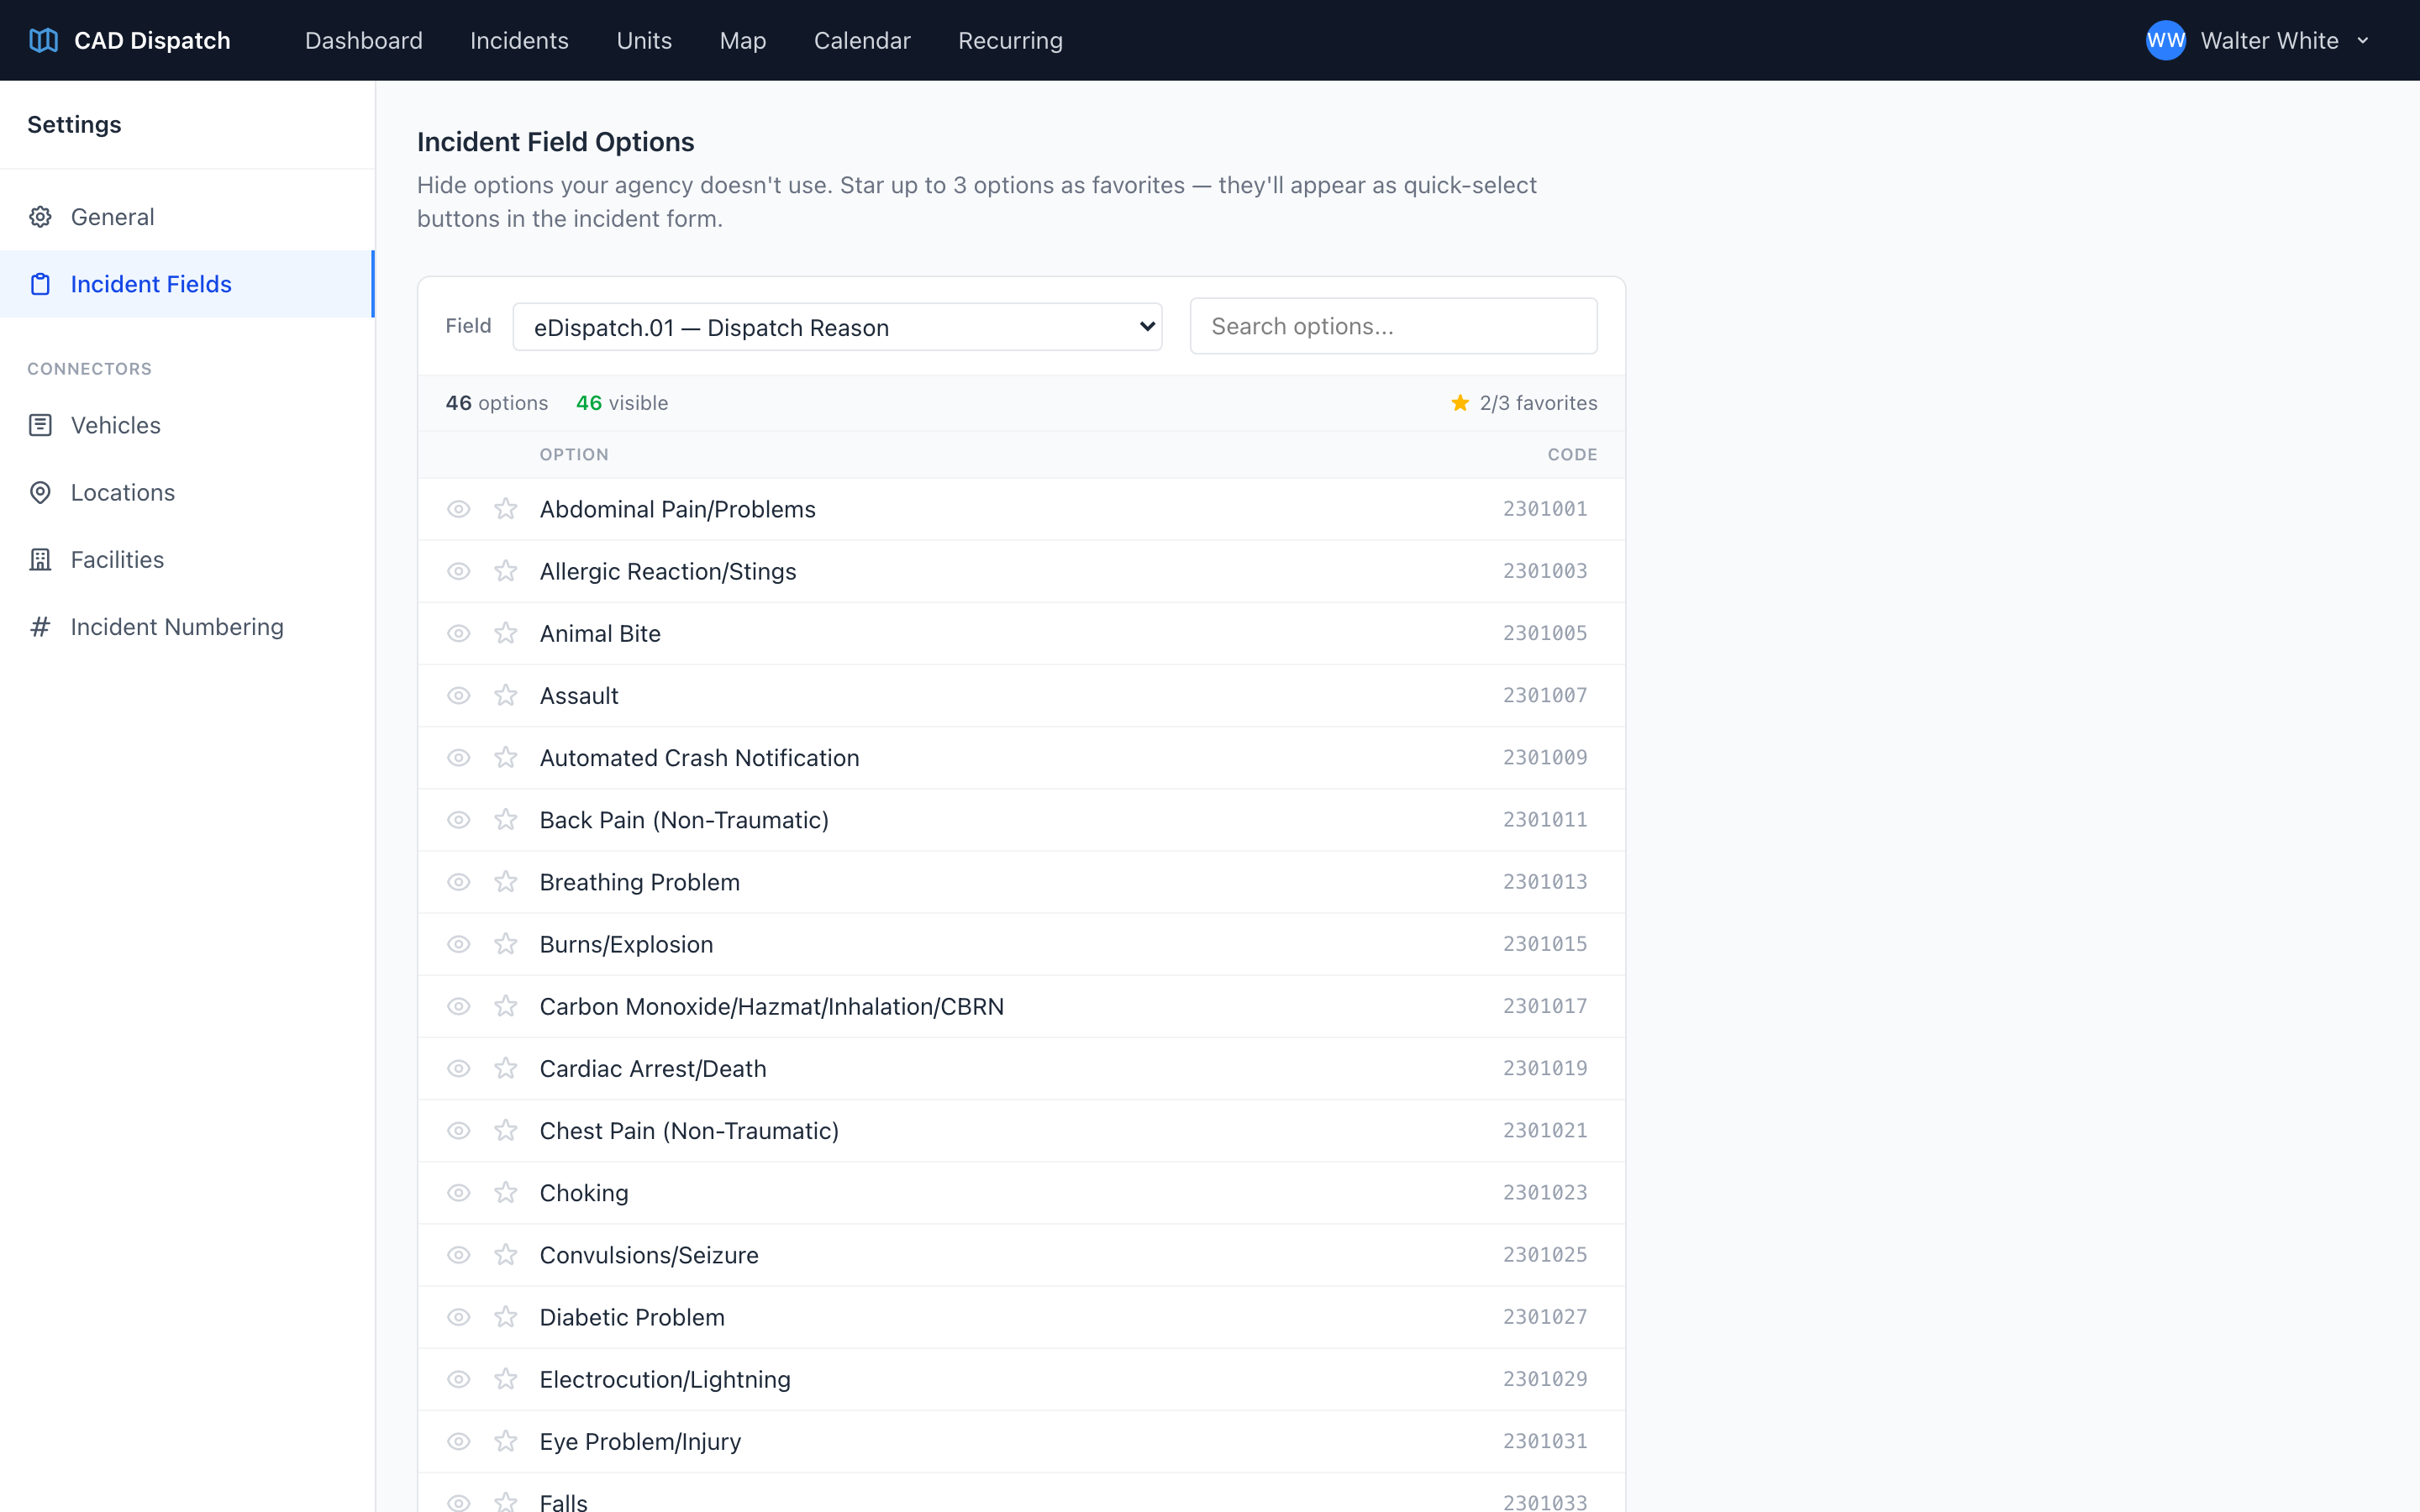
Task: Star Convulsions/Seizure as favorite
Action: [x=506, y=1254]
